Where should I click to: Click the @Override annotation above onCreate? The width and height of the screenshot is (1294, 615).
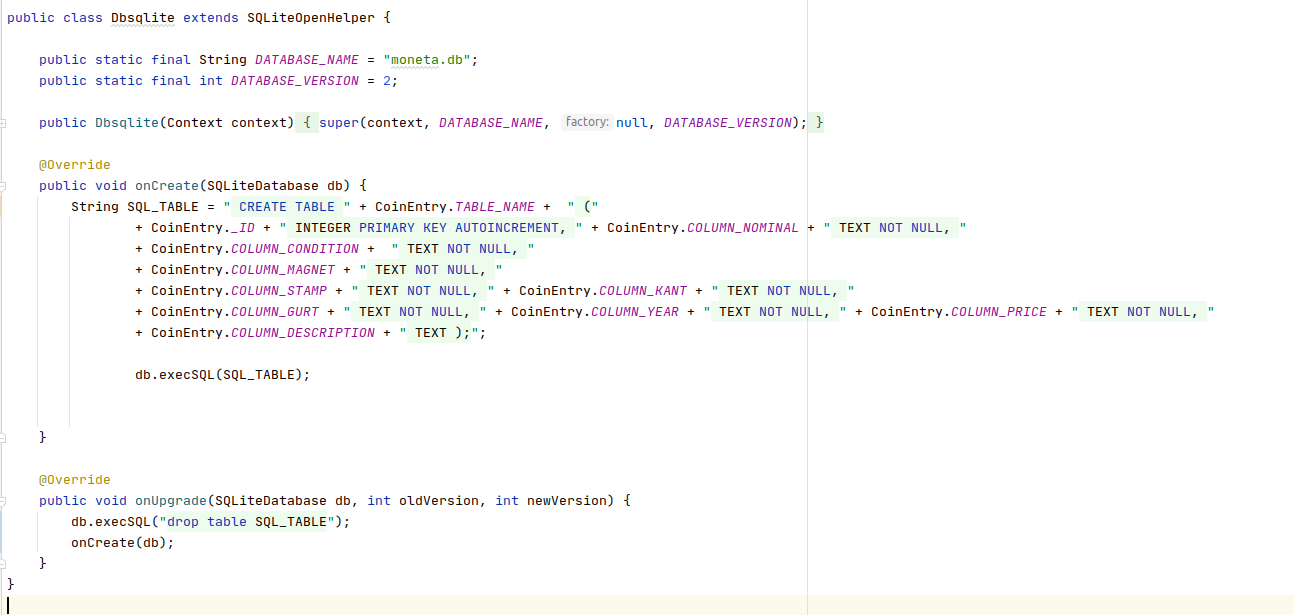75,165
